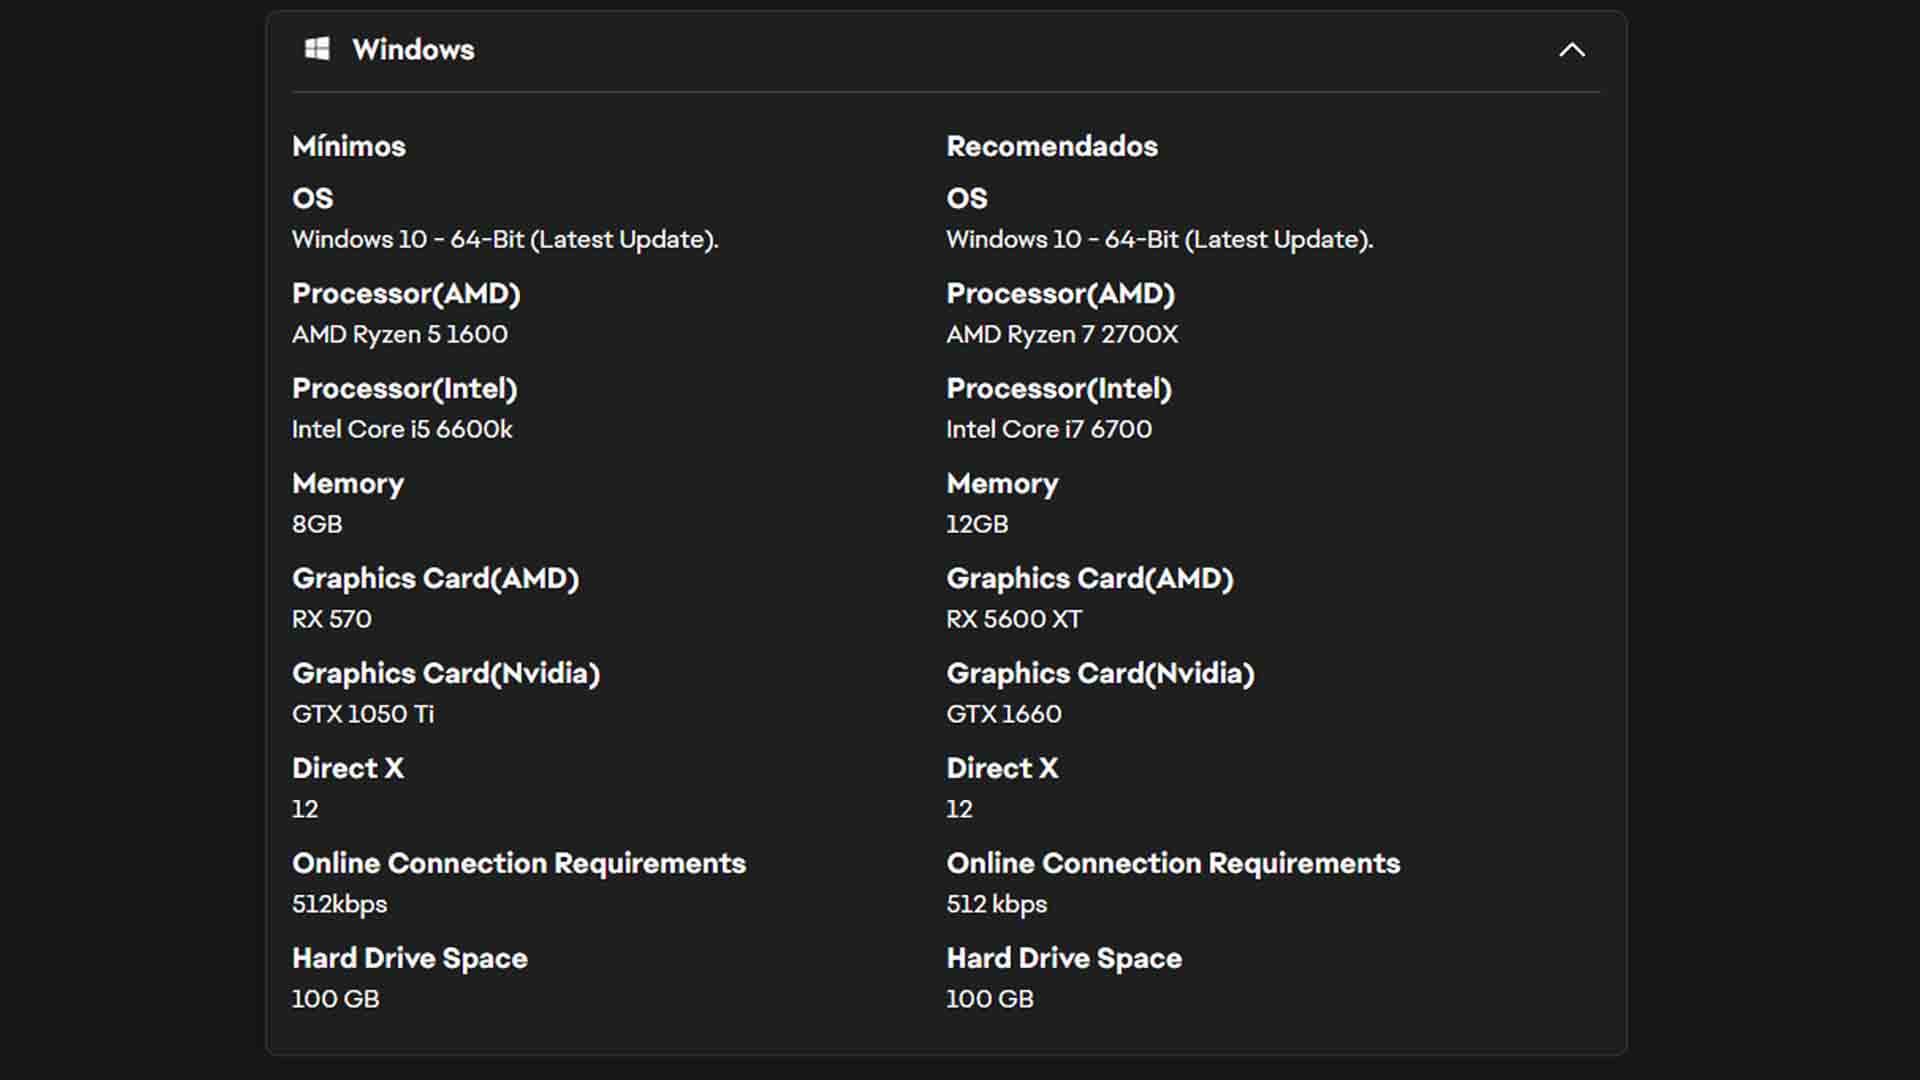1920x1080 pixels.
Task: Select Processor(Intel) label under Mínimos
Action: coord(404,389)
